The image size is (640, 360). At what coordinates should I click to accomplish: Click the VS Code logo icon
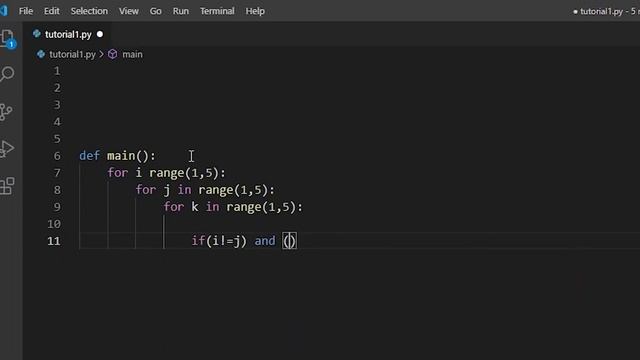pyautogui.click(x=4, y=11)
